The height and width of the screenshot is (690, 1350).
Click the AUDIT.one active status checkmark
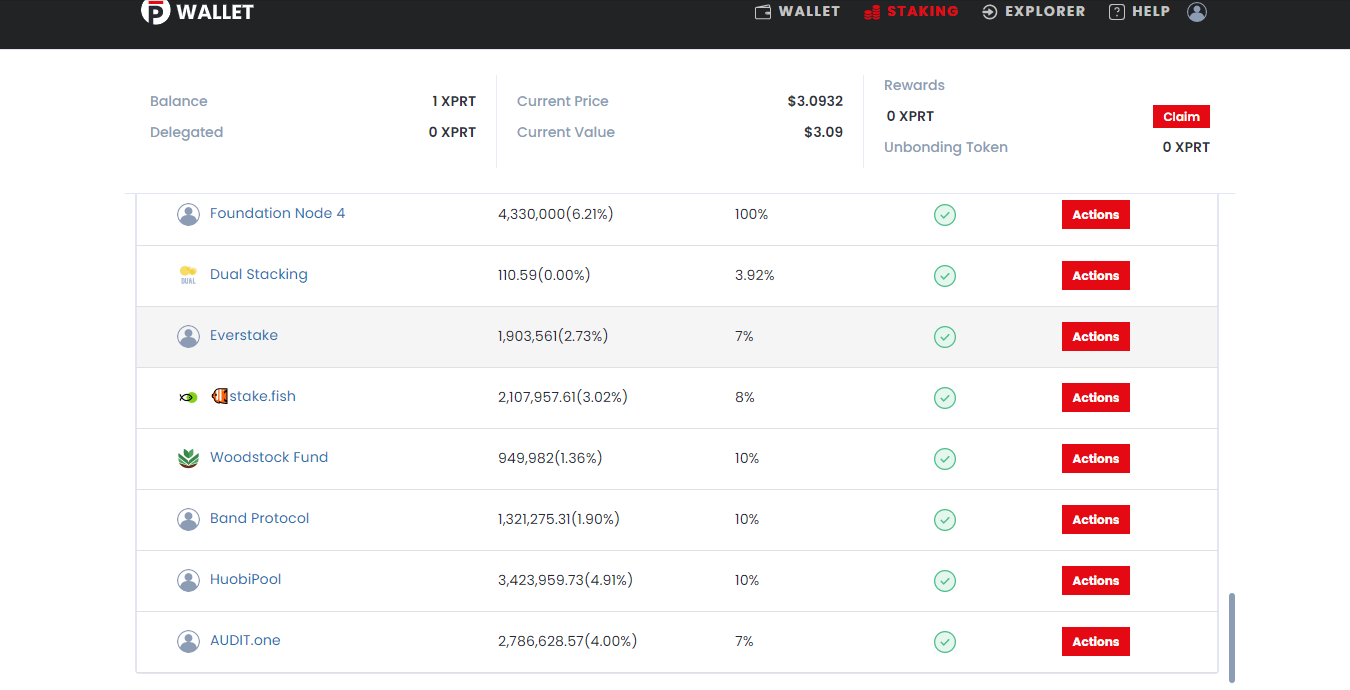click(x=945, y=642)
